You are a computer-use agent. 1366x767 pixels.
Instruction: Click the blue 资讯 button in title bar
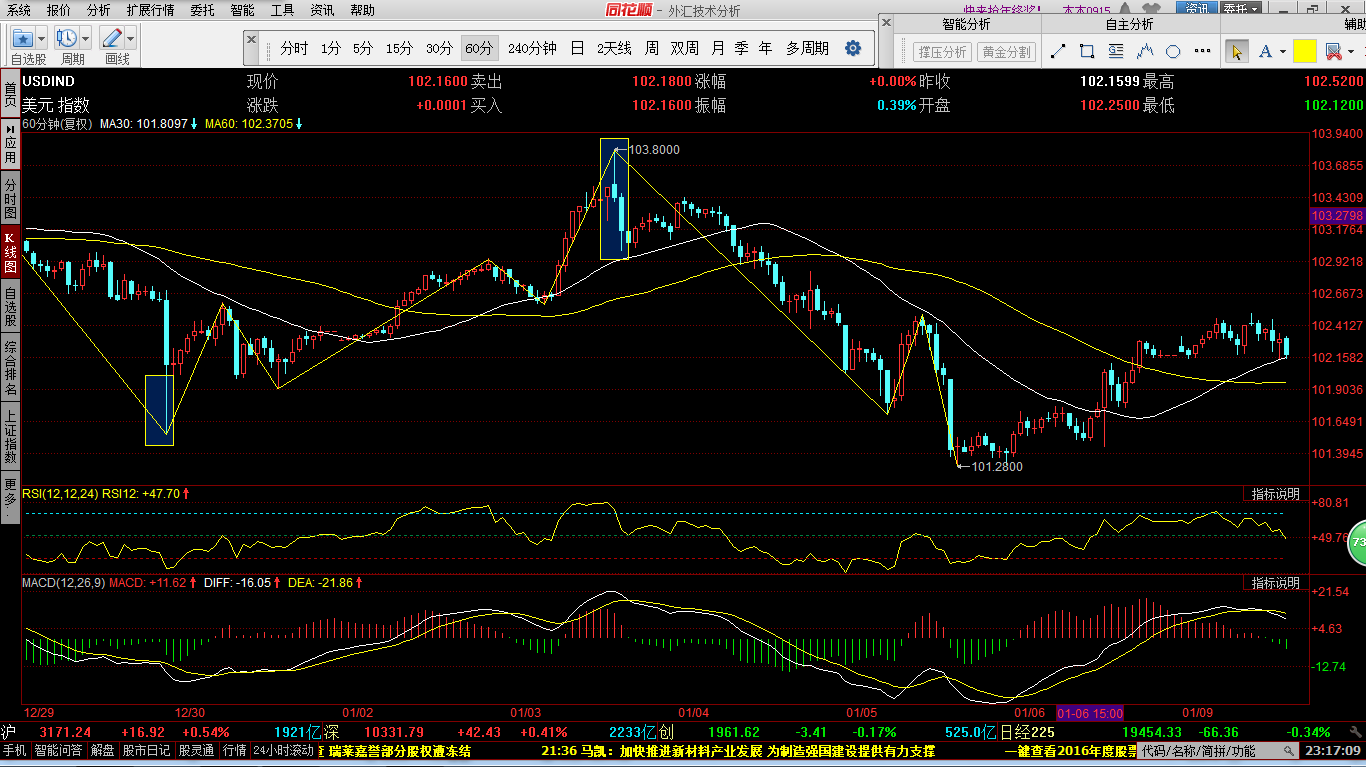coord(1196,9)
